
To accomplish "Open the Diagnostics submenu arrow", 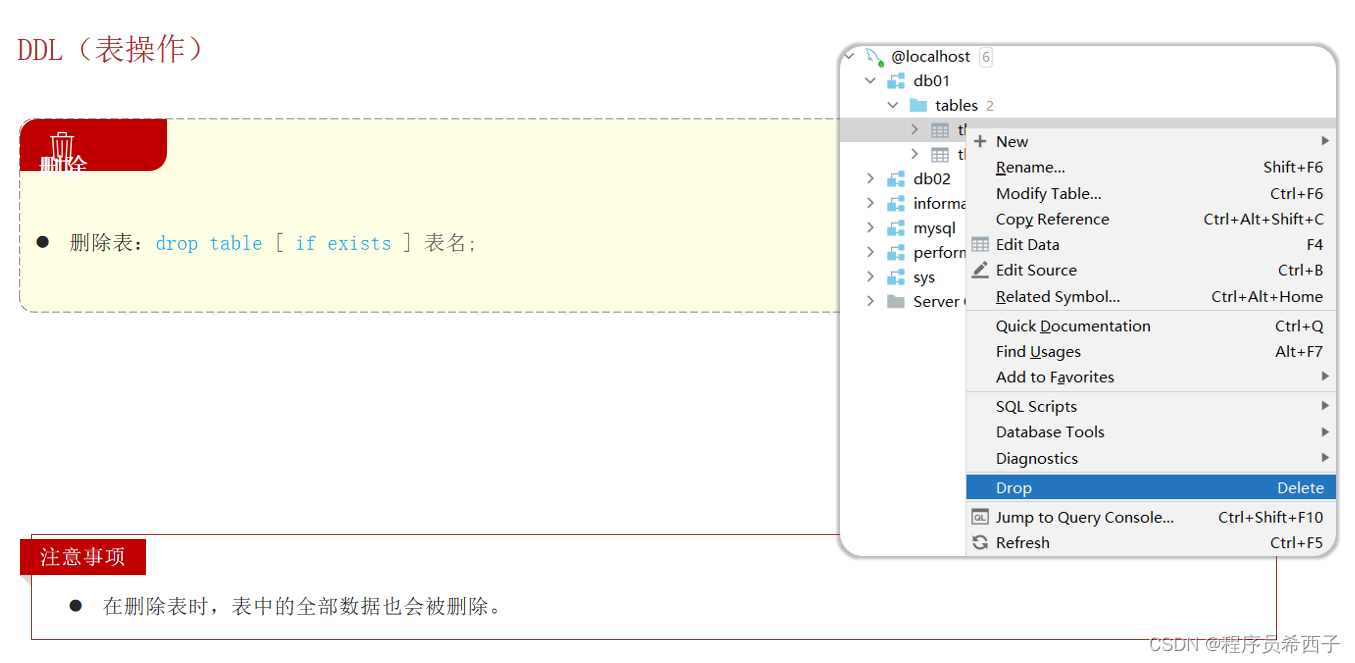I will (x=1325, y=458).
